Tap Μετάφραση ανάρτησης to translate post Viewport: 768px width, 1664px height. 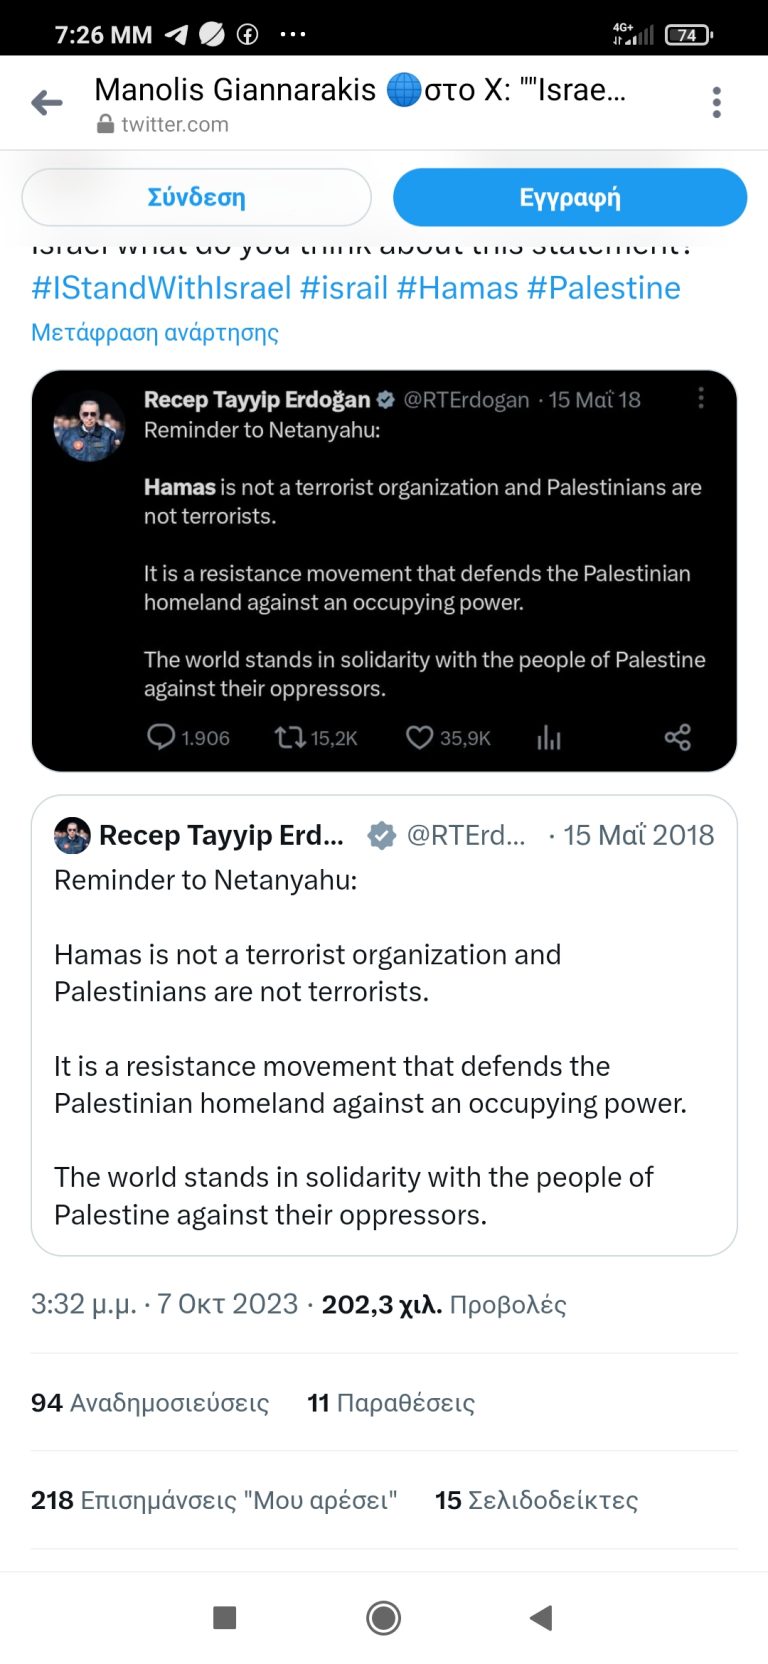[155, 332]
